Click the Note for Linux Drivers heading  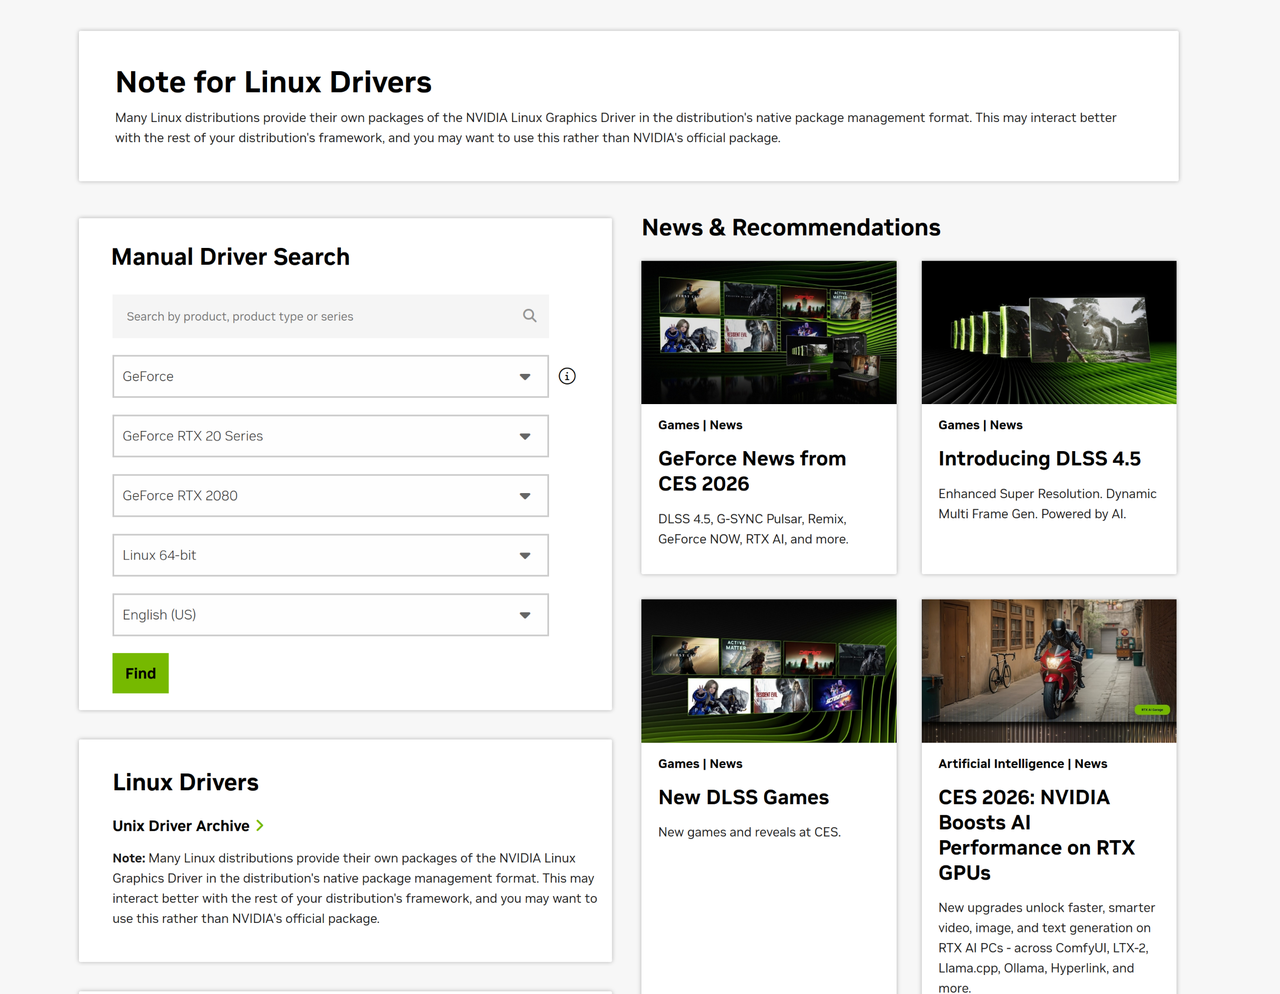[274, 82]
